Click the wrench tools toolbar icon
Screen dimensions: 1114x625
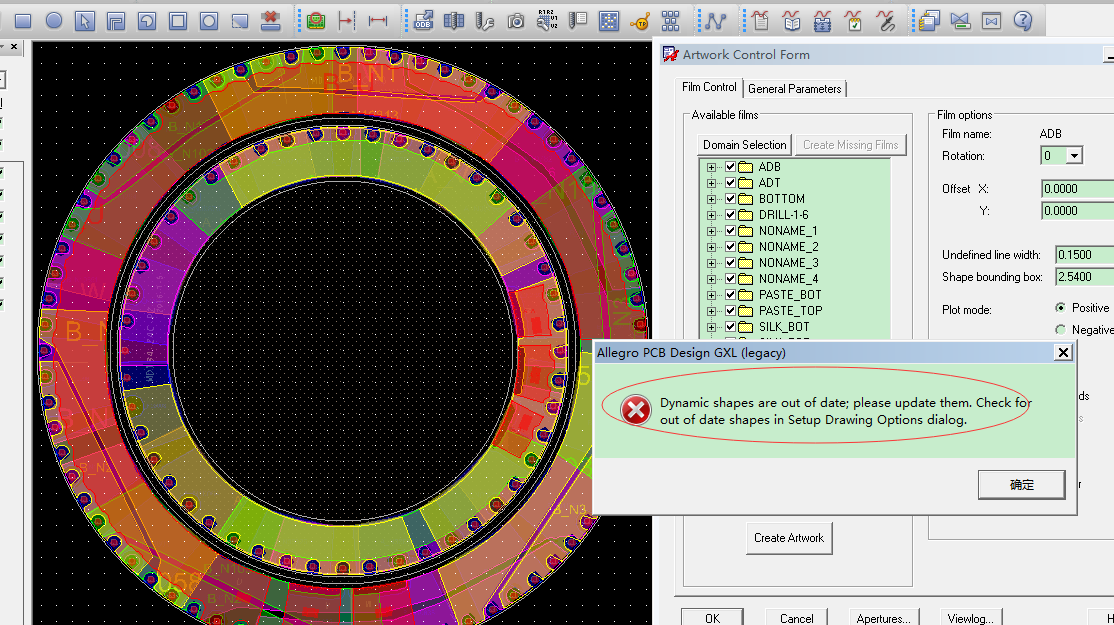pyautogui.click(x=485, y=20)
